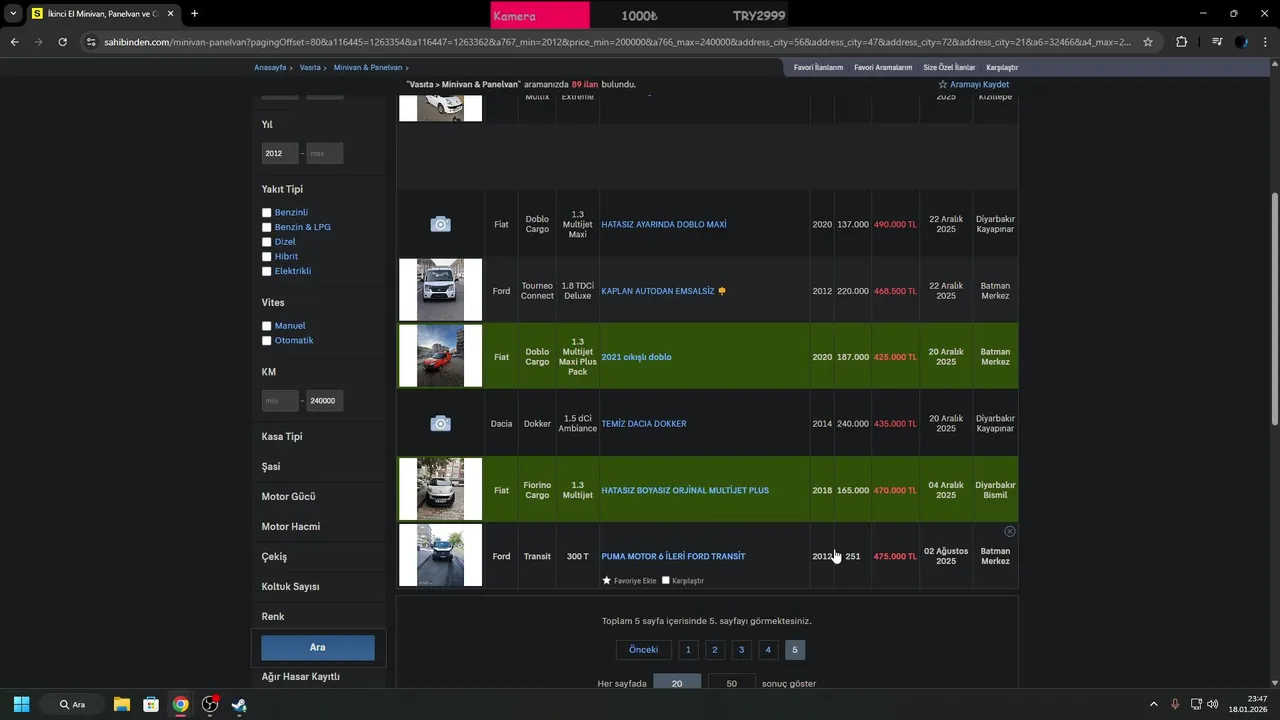
Task: Check the Otomatik transmission checkbox
Action: [267, 341]
